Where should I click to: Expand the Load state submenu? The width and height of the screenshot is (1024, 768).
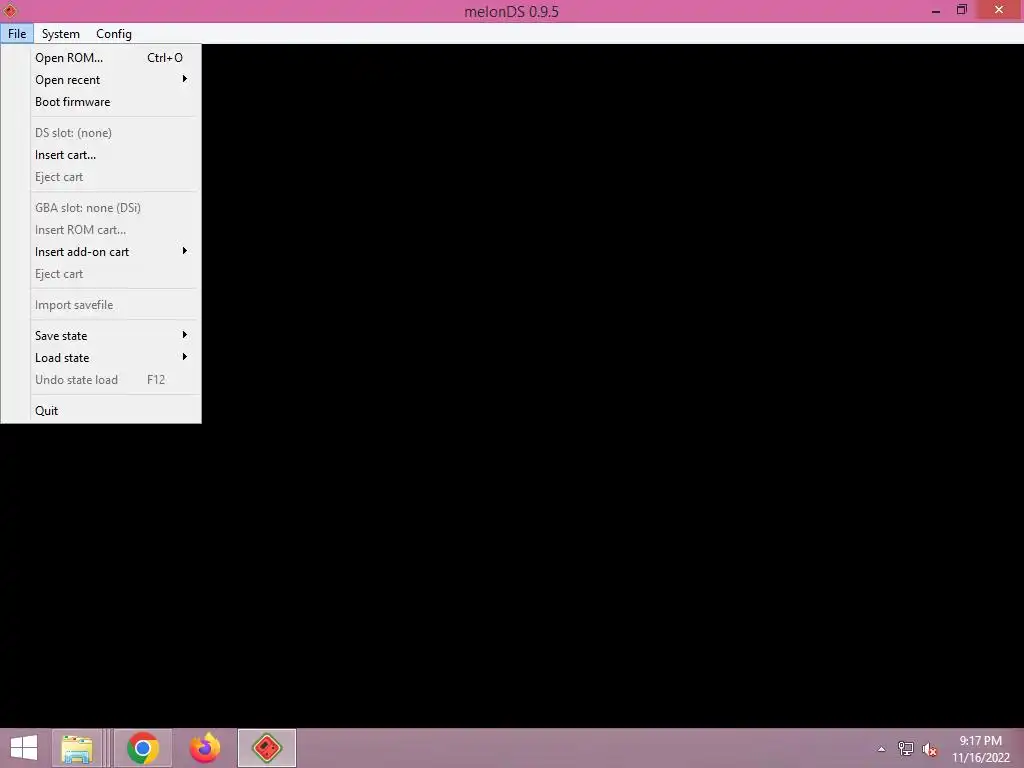pyautogui.click(x=114, y=358)
